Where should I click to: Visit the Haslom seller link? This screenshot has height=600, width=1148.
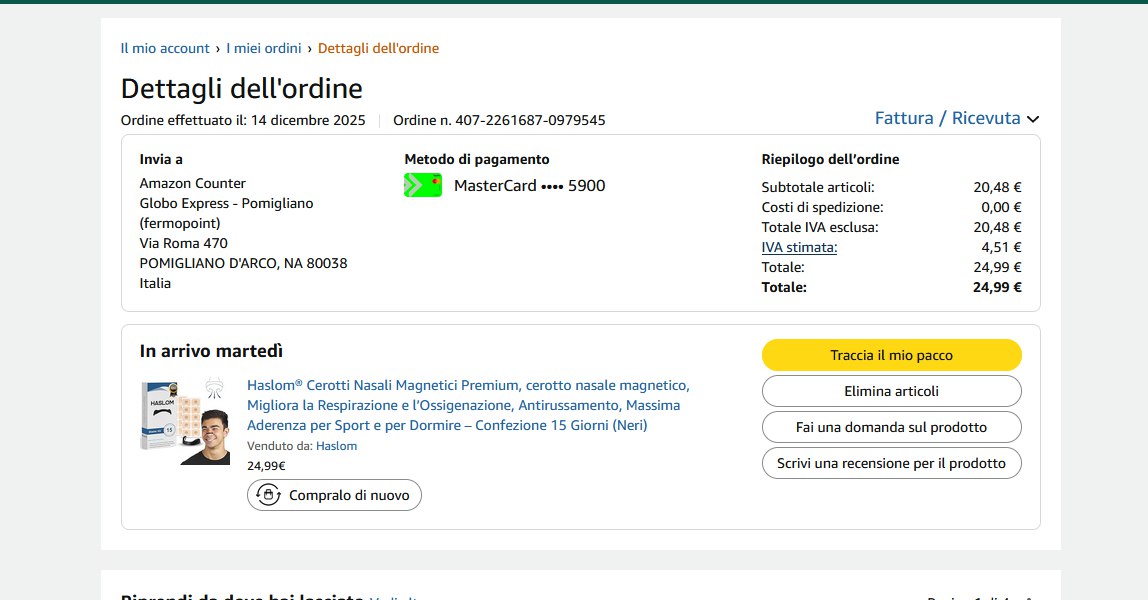click(336, 446)
